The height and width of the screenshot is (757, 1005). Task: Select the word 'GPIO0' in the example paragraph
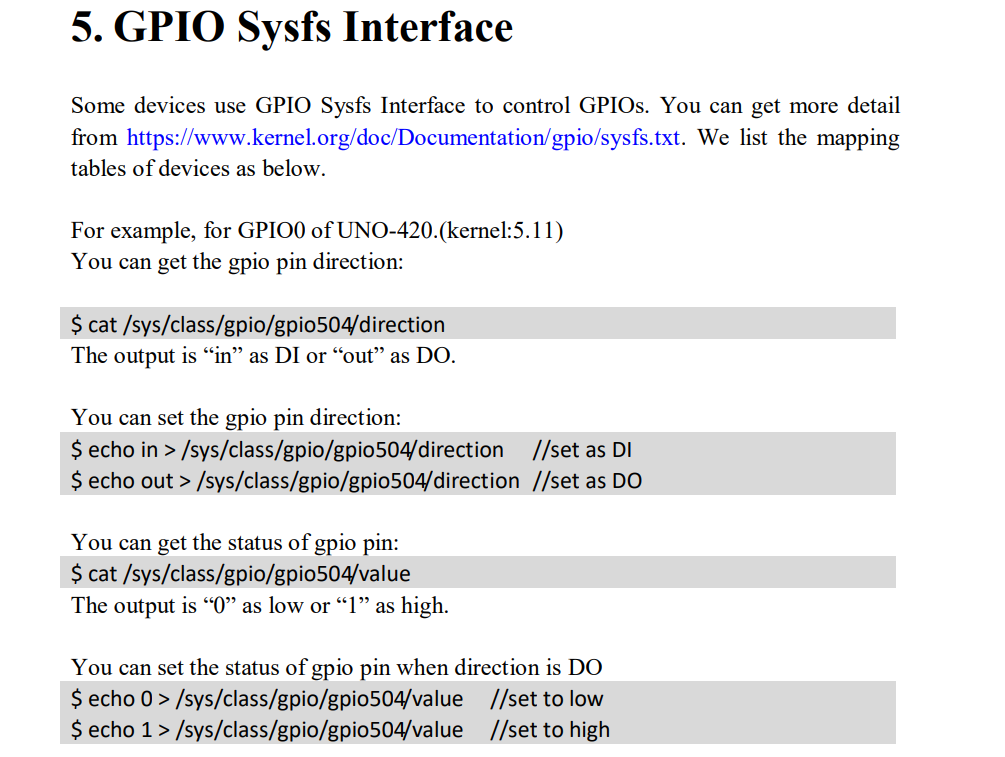[268, 229]
